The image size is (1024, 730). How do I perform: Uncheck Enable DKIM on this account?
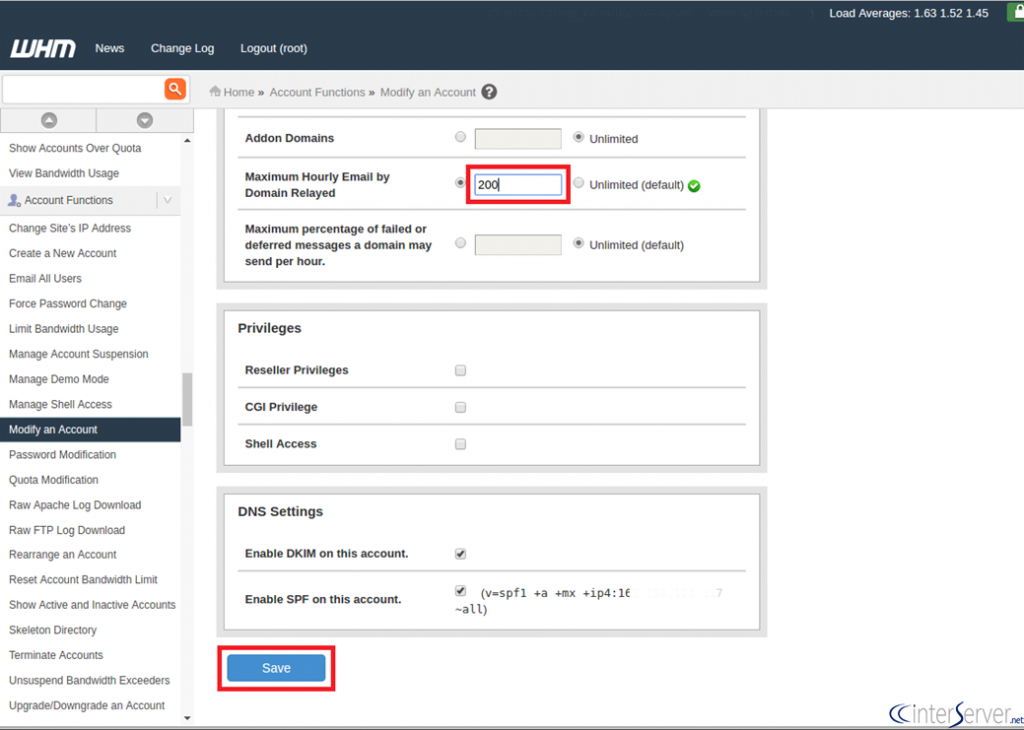coord(460,553)
